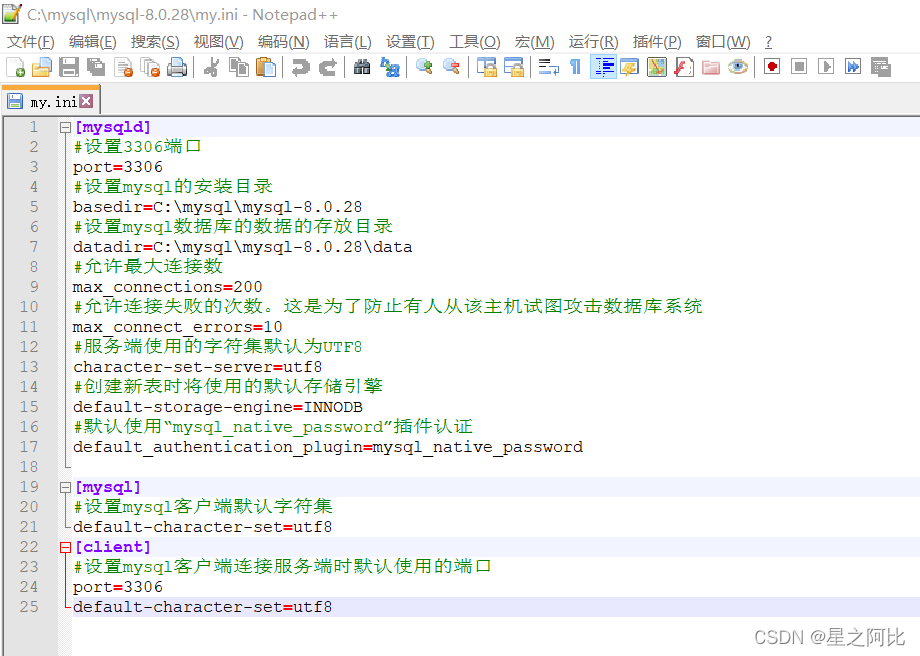Image resolution: width=920 pixels, height=656 pixels.
Task: Open the Replace dialog icon
Action: [390, 67]
